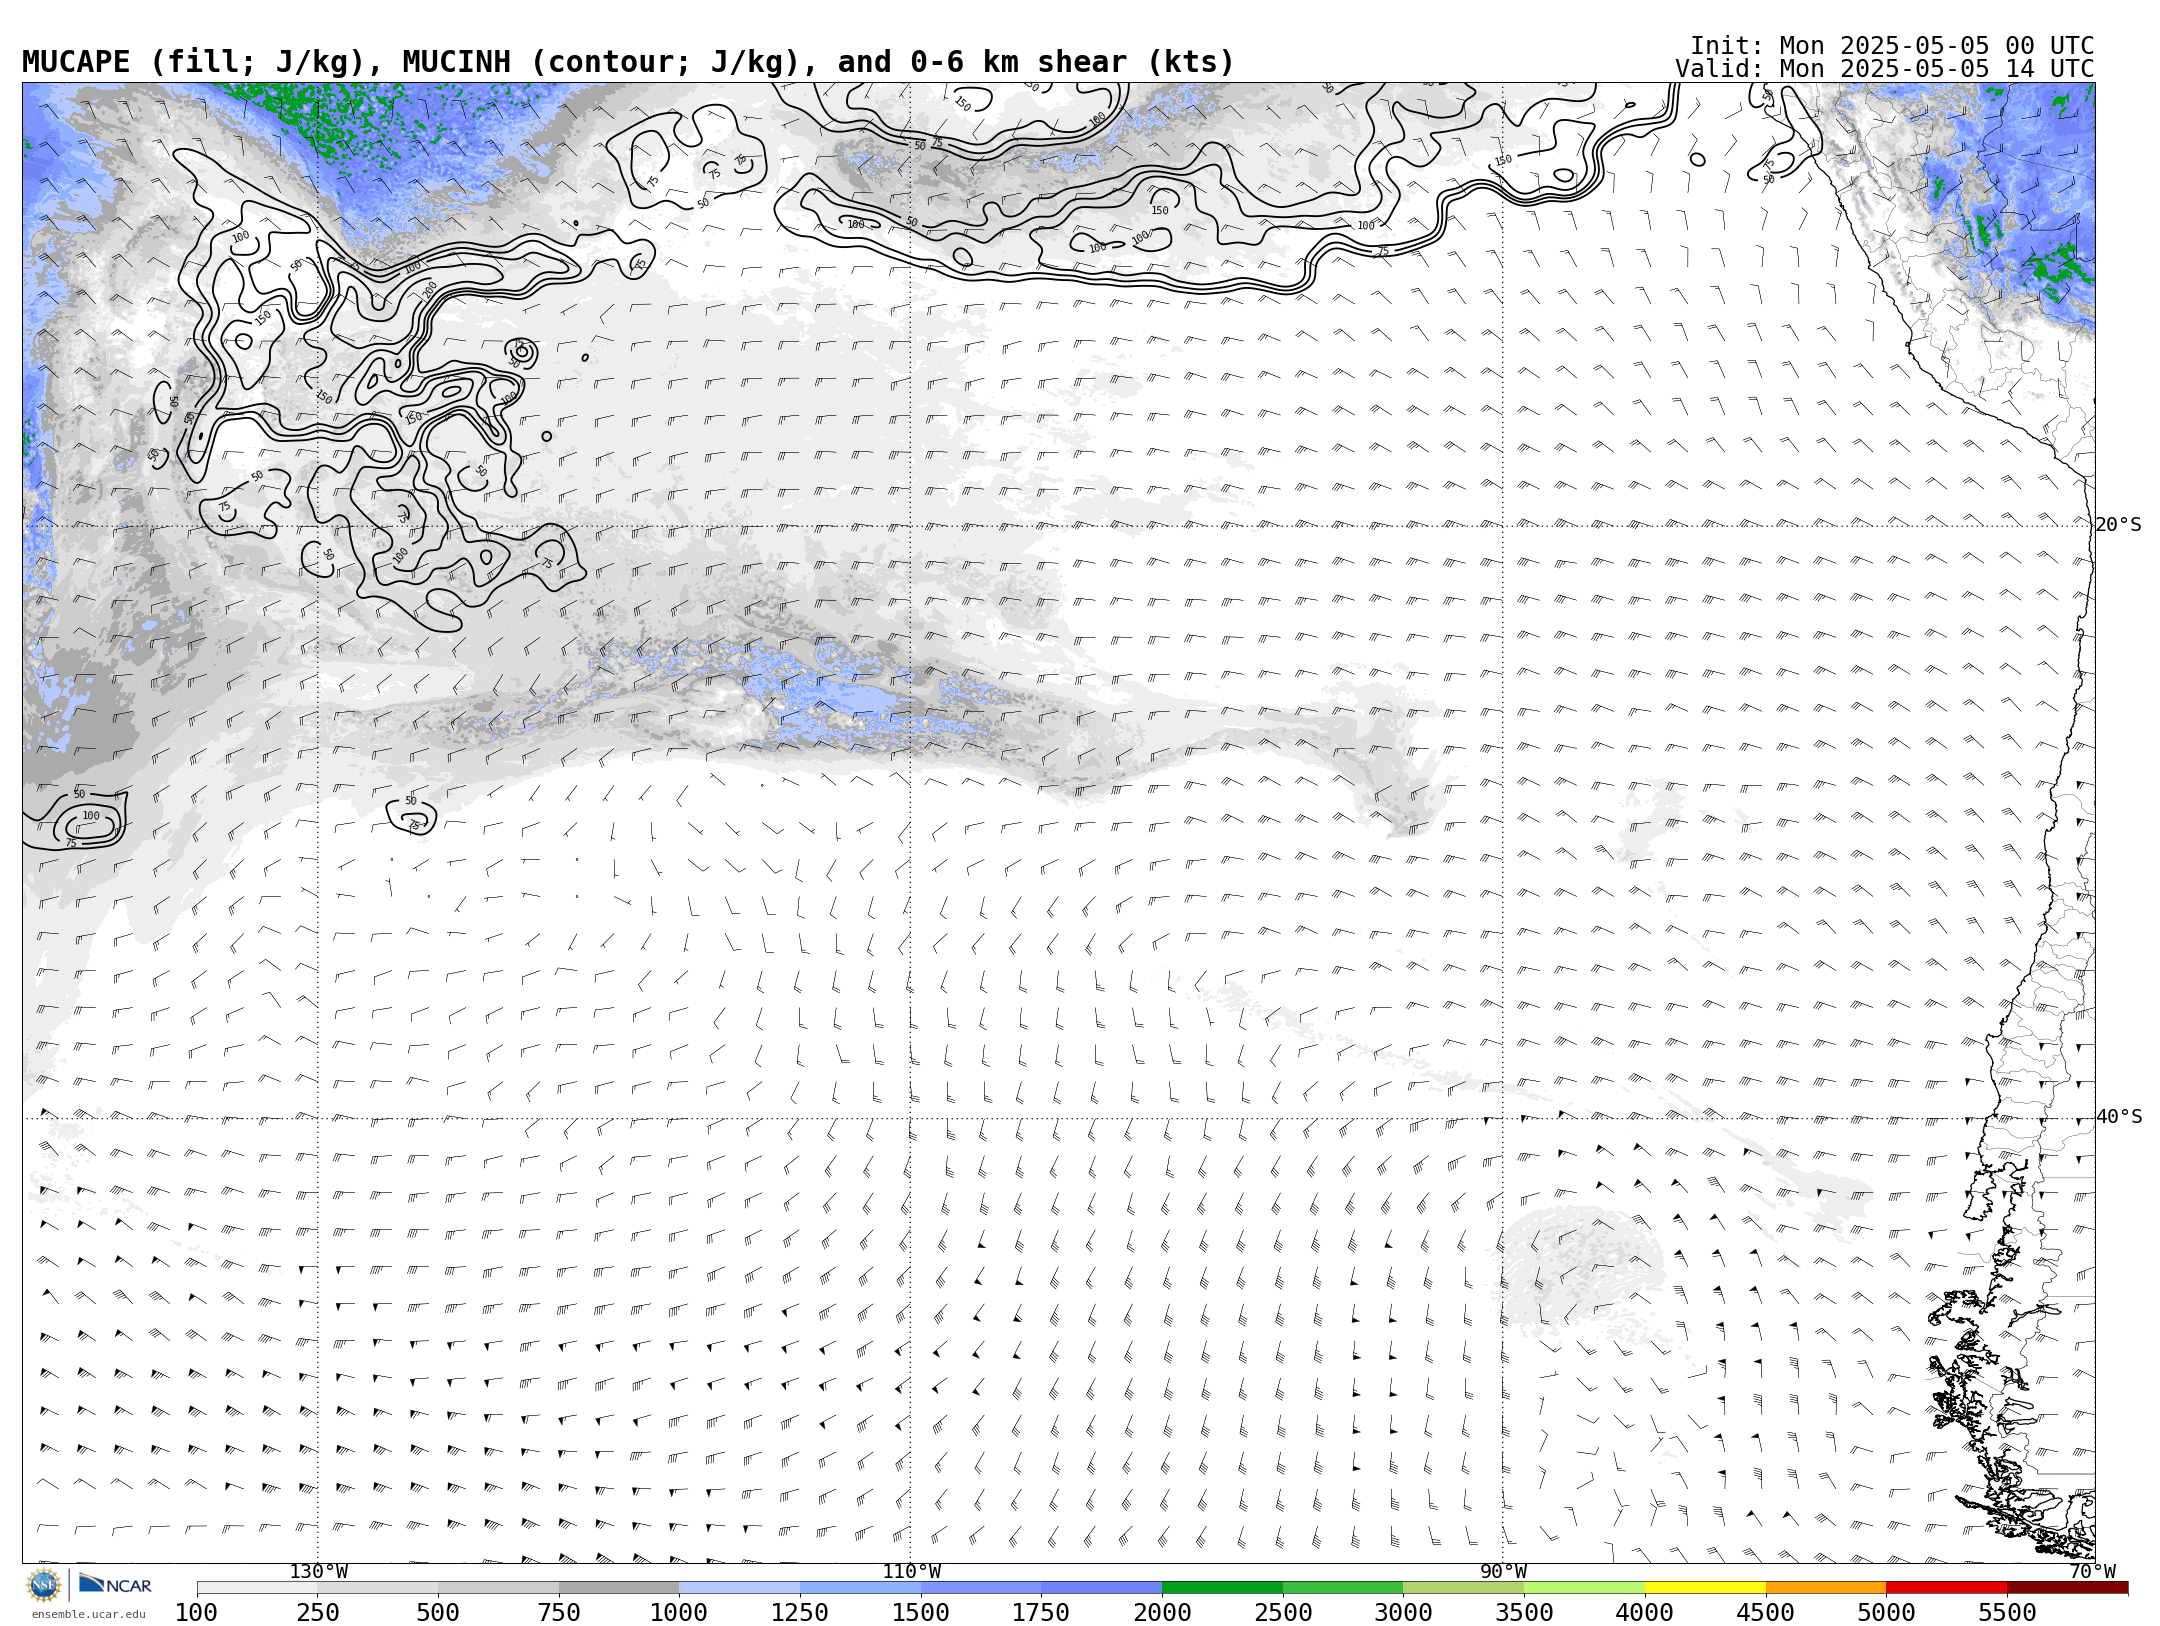
Task: Pick the orange 4500–5000 swatch
Action: (x=1826, y=1588)
